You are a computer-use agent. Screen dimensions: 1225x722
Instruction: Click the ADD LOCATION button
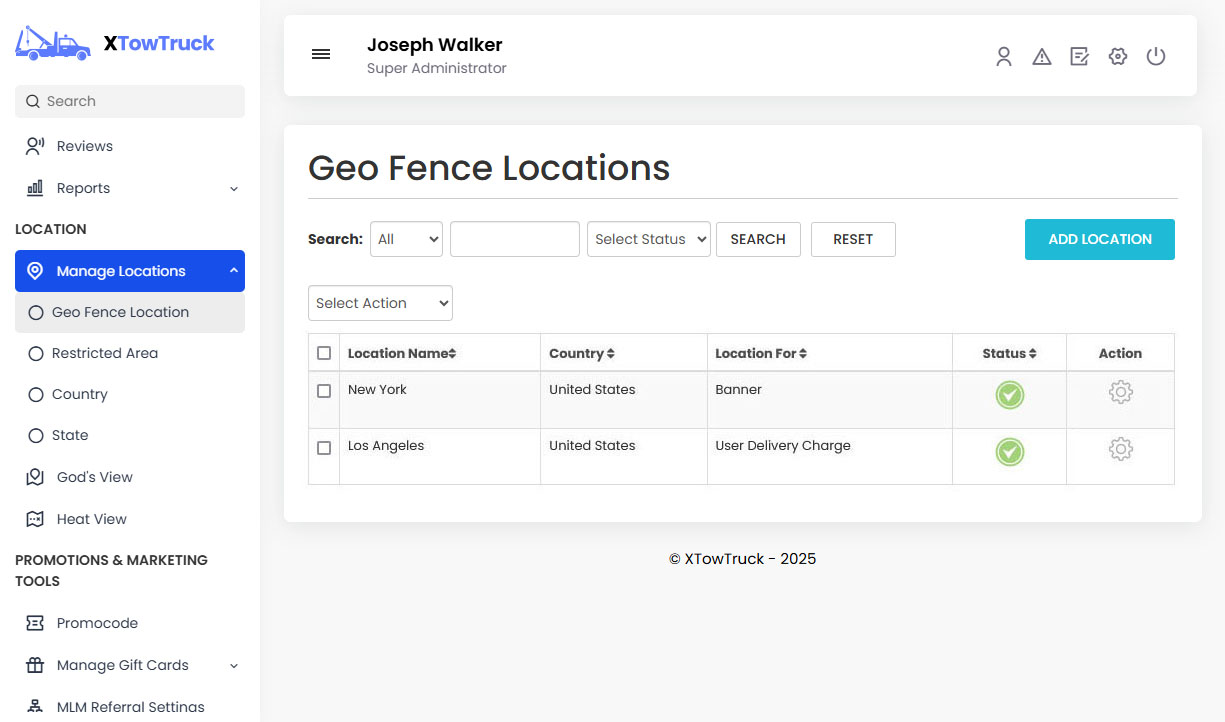tap(1099, 239)
